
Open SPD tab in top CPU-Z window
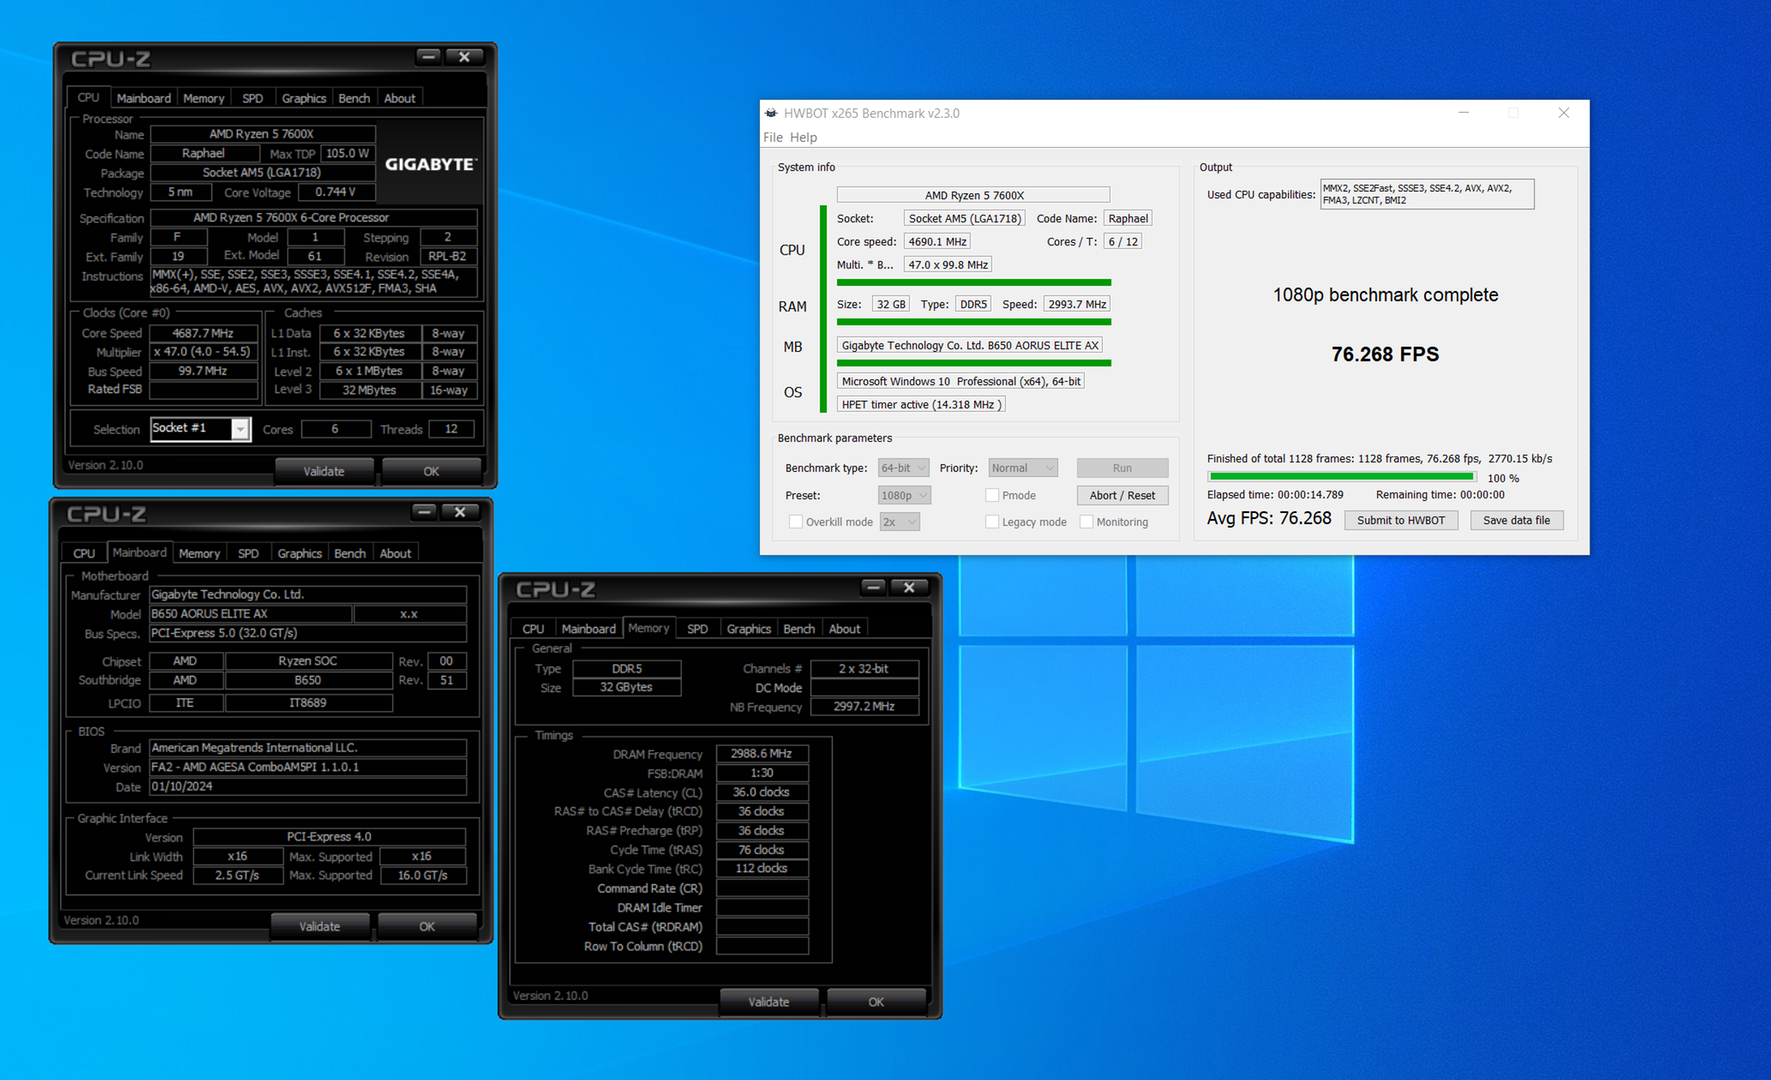(x=253, y=98)
